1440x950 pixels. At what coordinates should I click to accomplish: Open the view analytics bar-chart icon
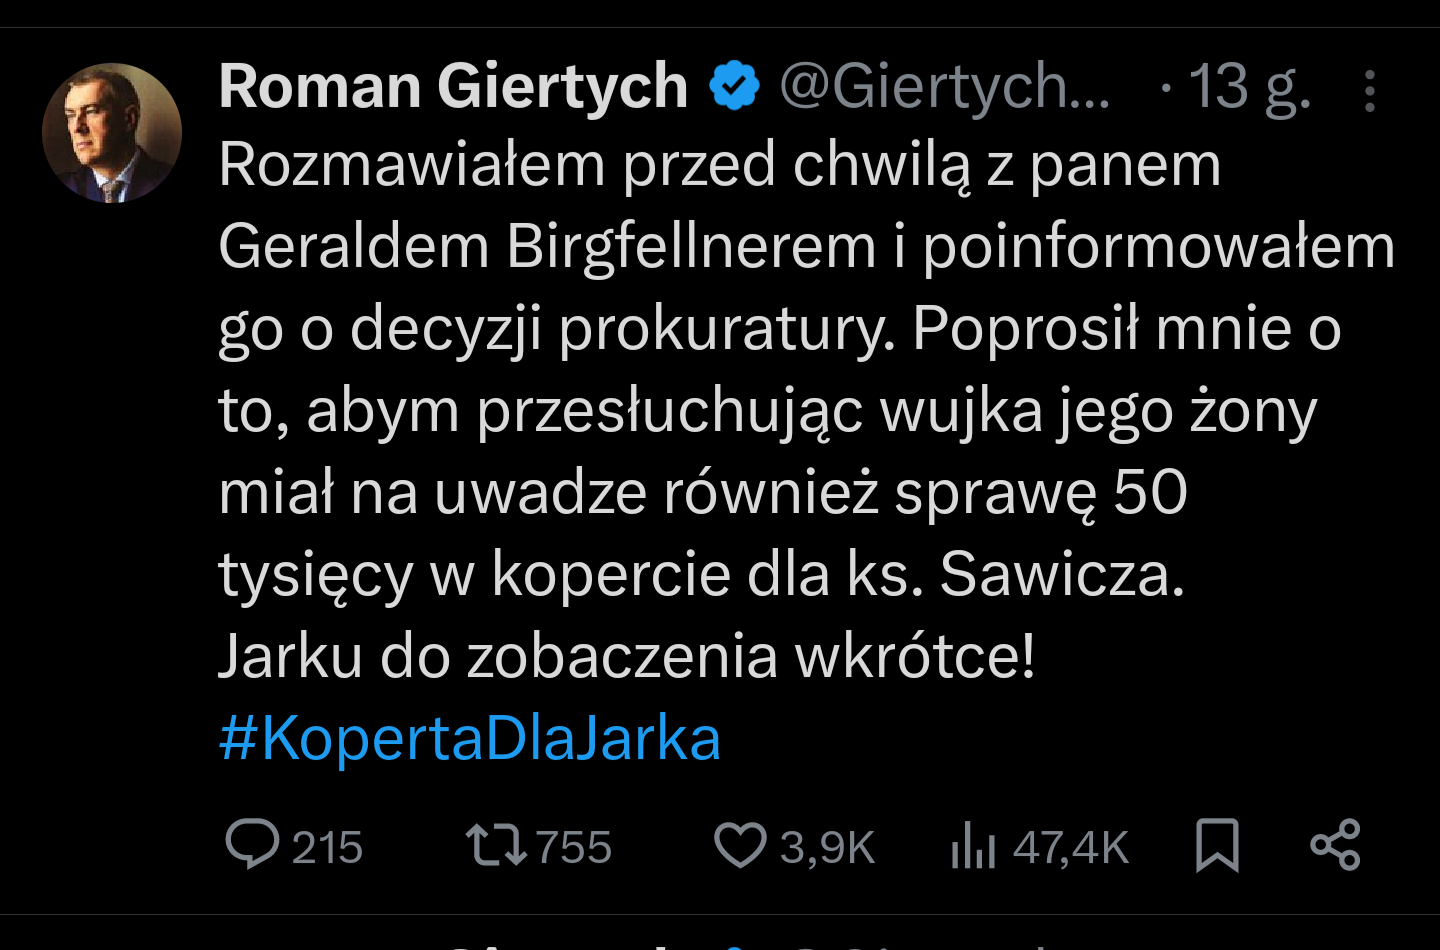(x=973, y=846)
